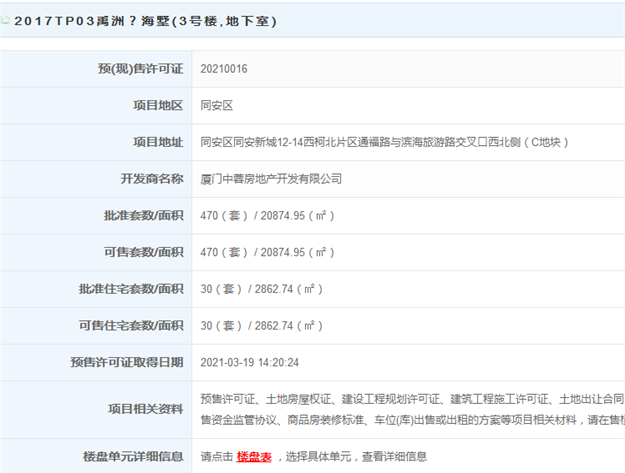The image size is (625, 473).
Task: Click the 楼盘单元详细信息 label
Action: [133, 457]
